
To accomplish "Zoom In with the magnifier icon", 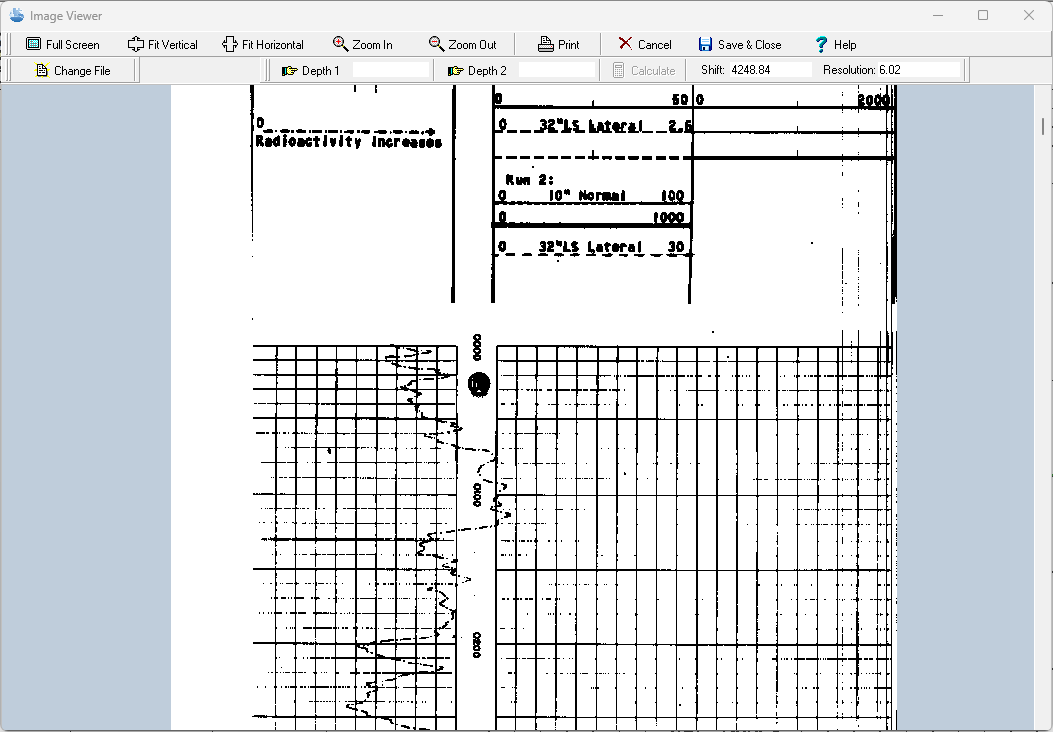I will 362,44.
